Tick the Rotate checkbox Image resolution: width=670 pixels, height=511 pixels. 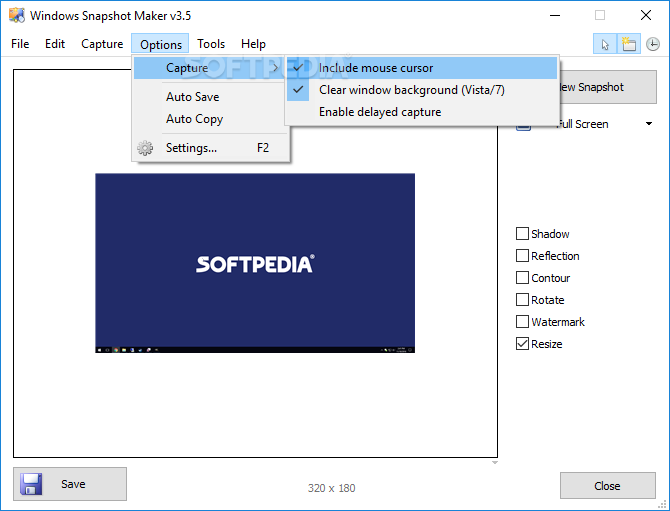click(522, 300)
